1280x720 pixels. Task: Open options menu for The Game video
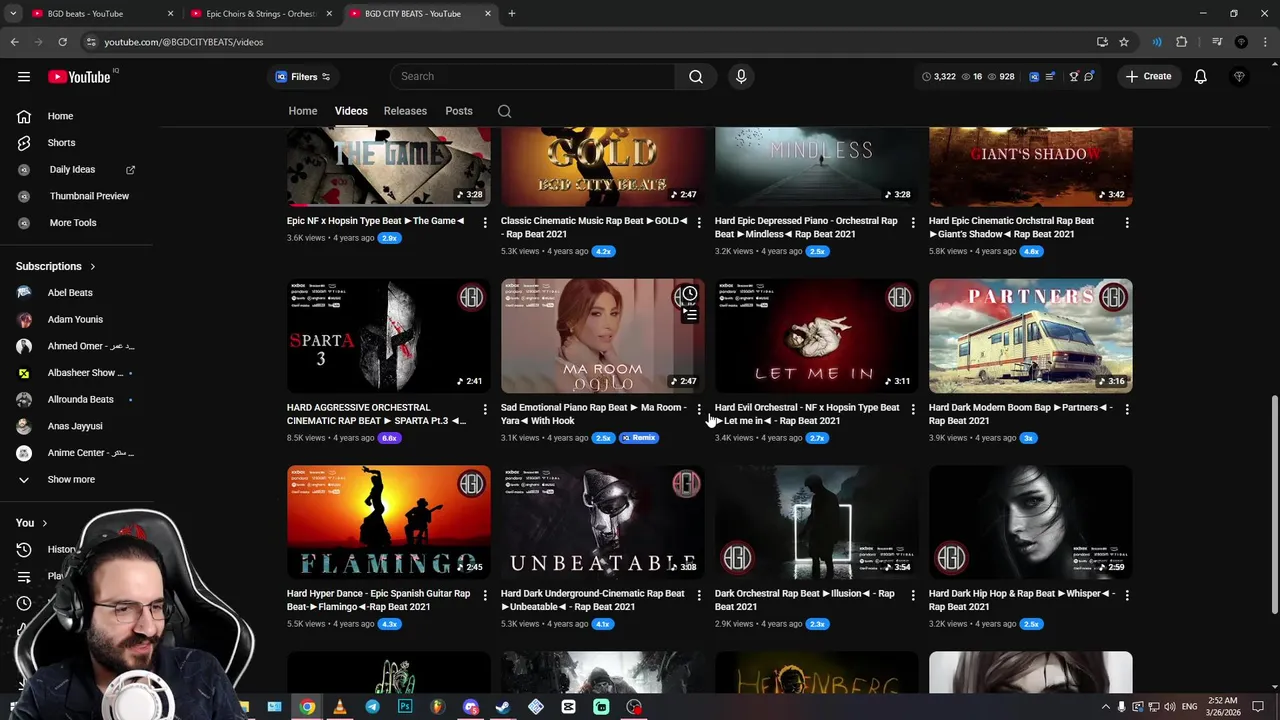pos(485,222)
